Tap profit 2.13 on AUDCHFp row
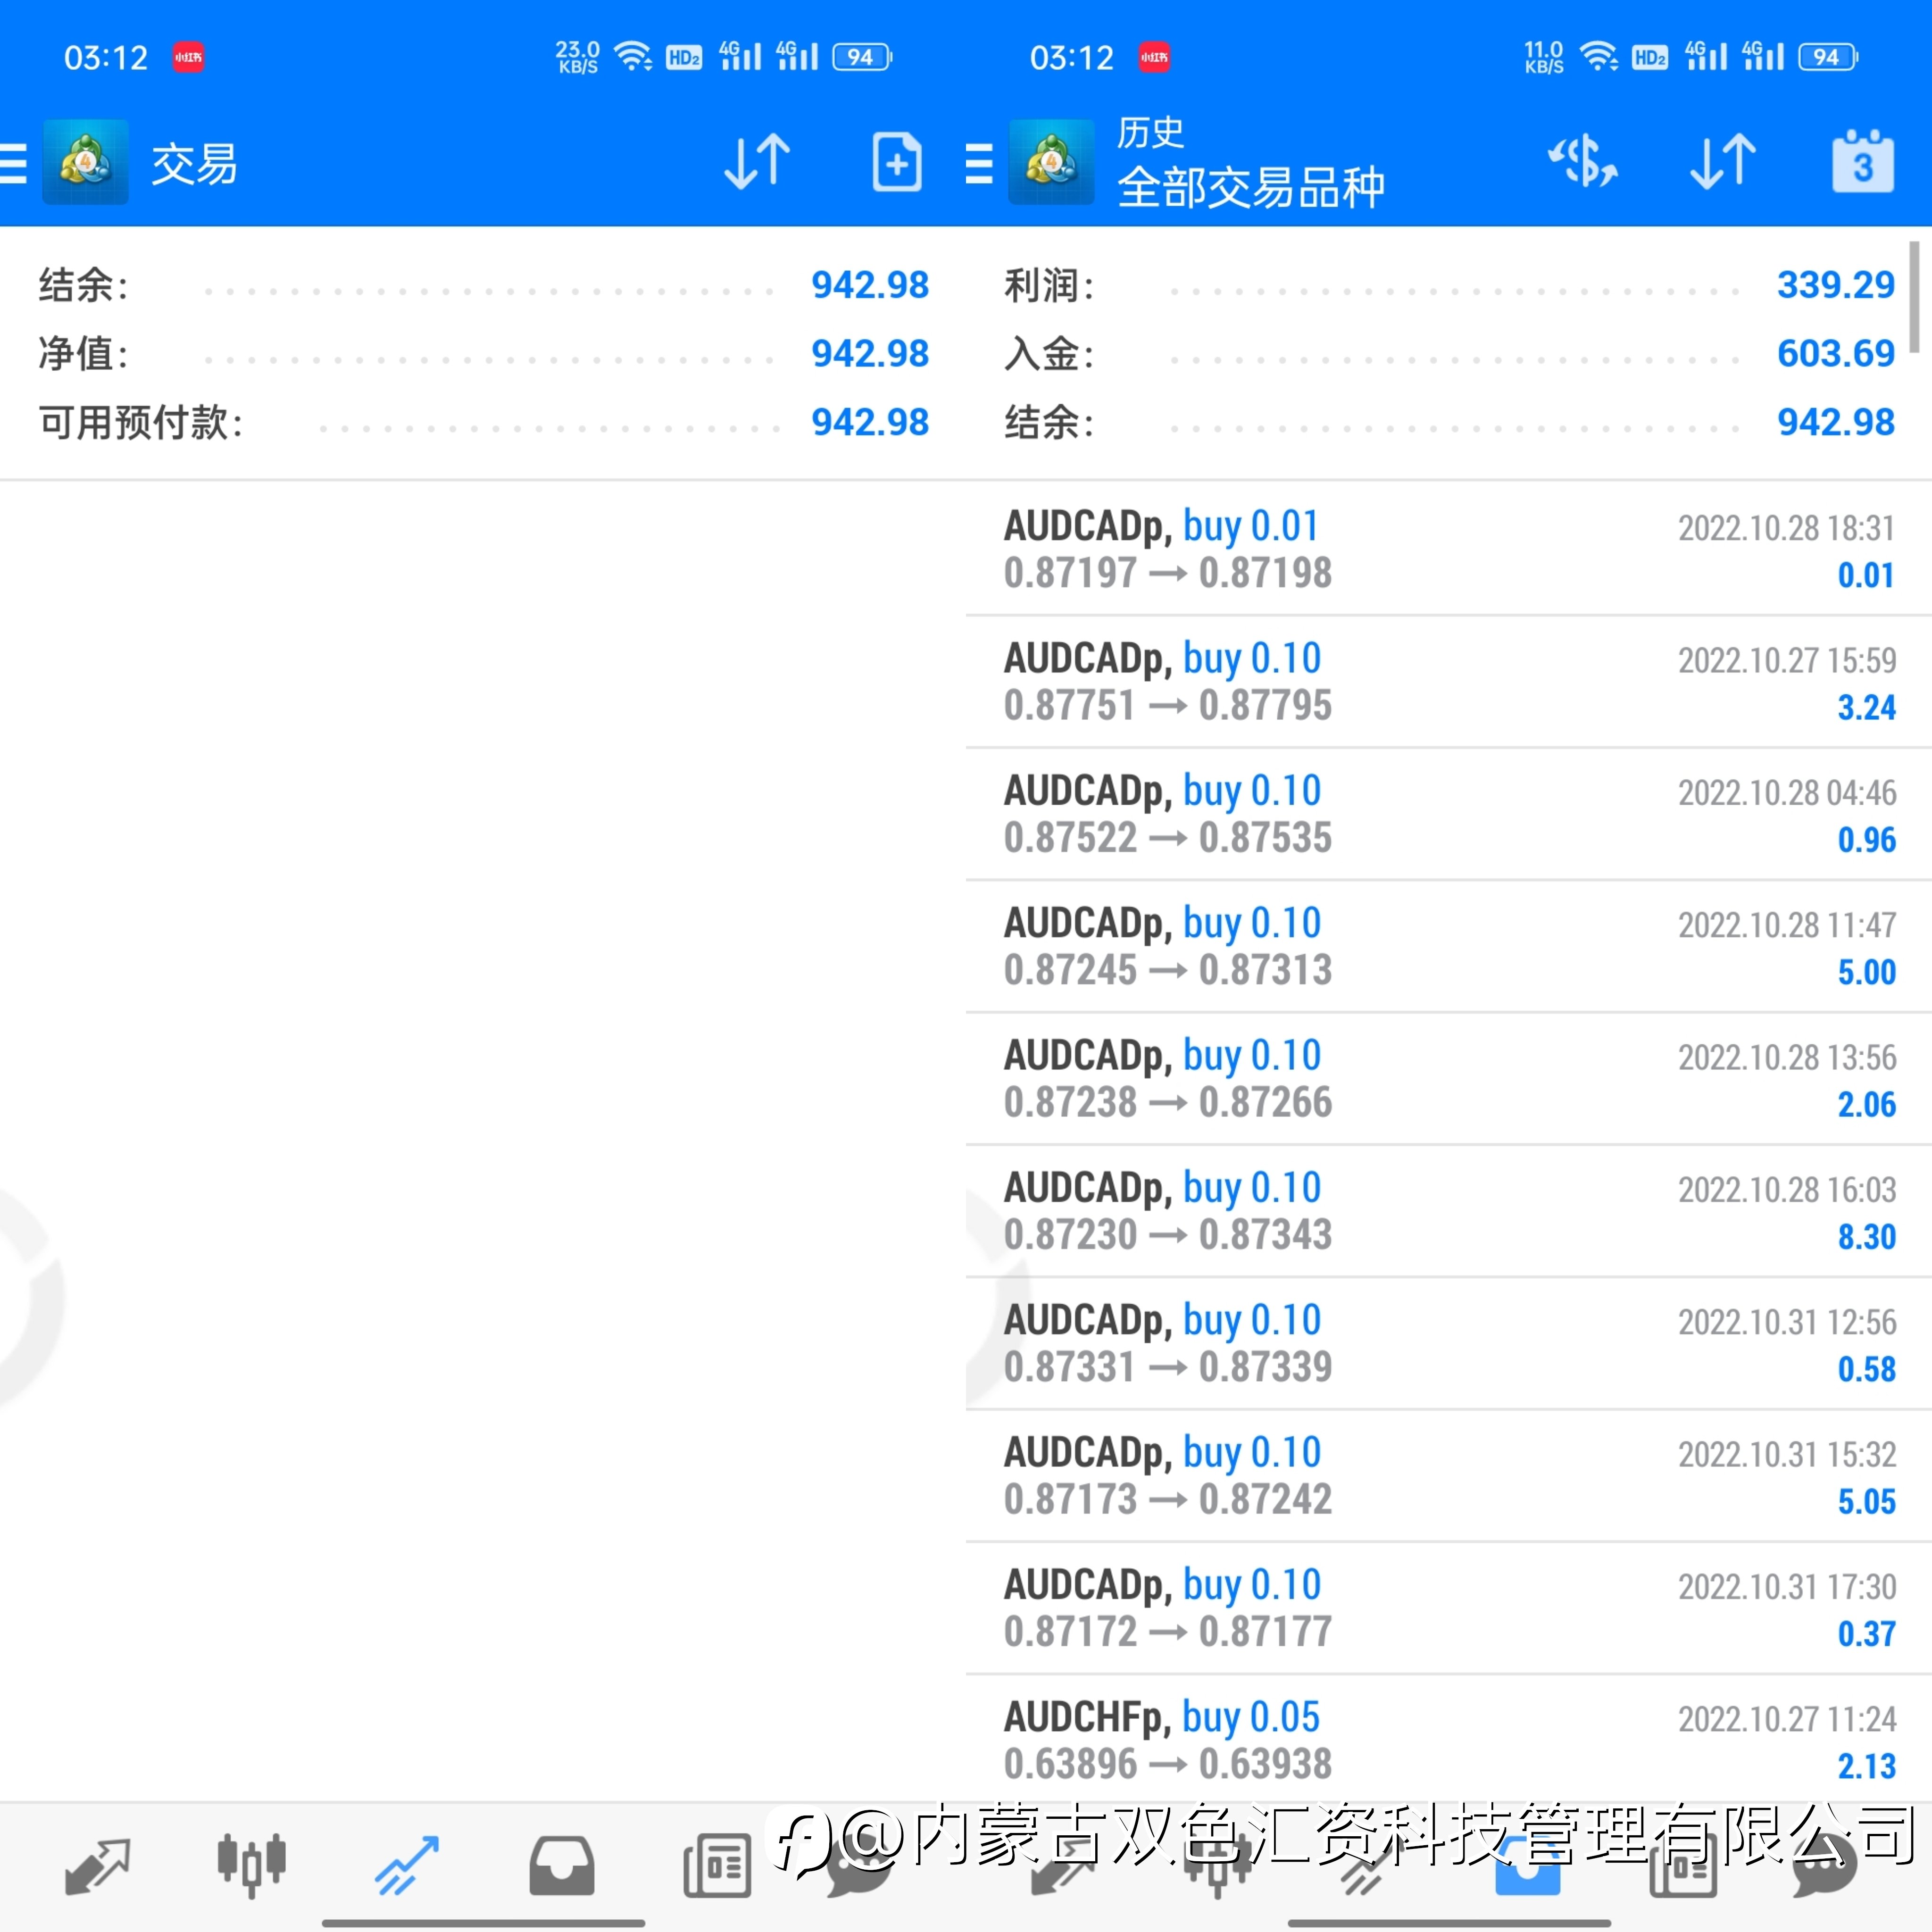Image resolution: width=1932 pixels, height=1932 pixels. [x=1866, y=1767]
